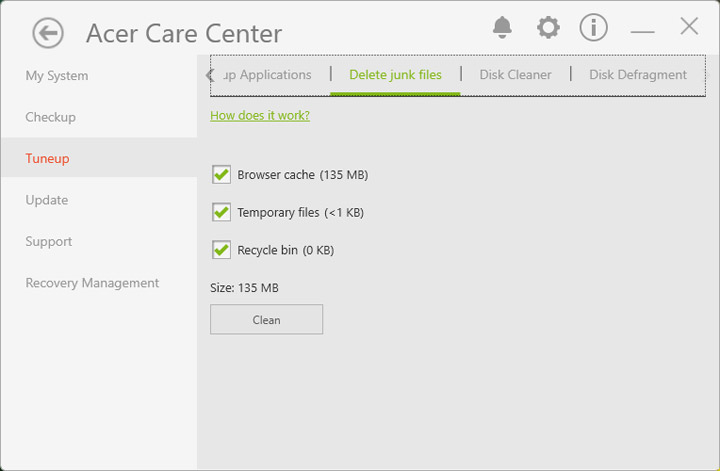Viewport: 720px width, 471px height.
Task: Select Update in the sidebar
Action: pyautogui.click(x=47, y=200)
